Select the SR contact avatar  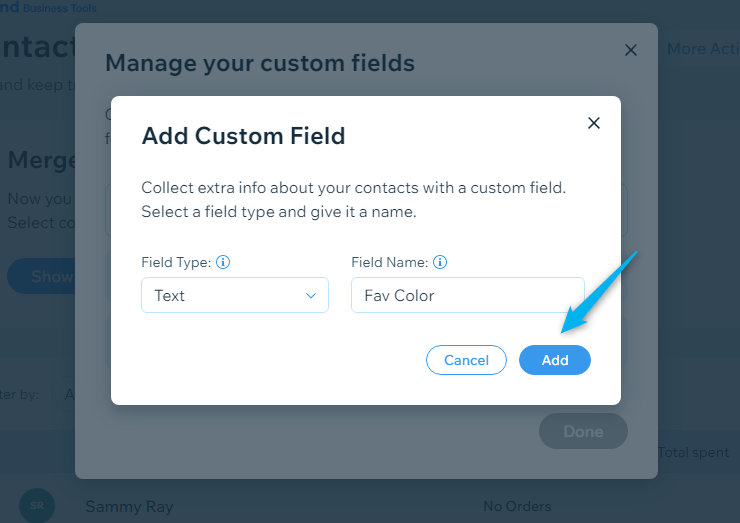click(x=37, y=506)
